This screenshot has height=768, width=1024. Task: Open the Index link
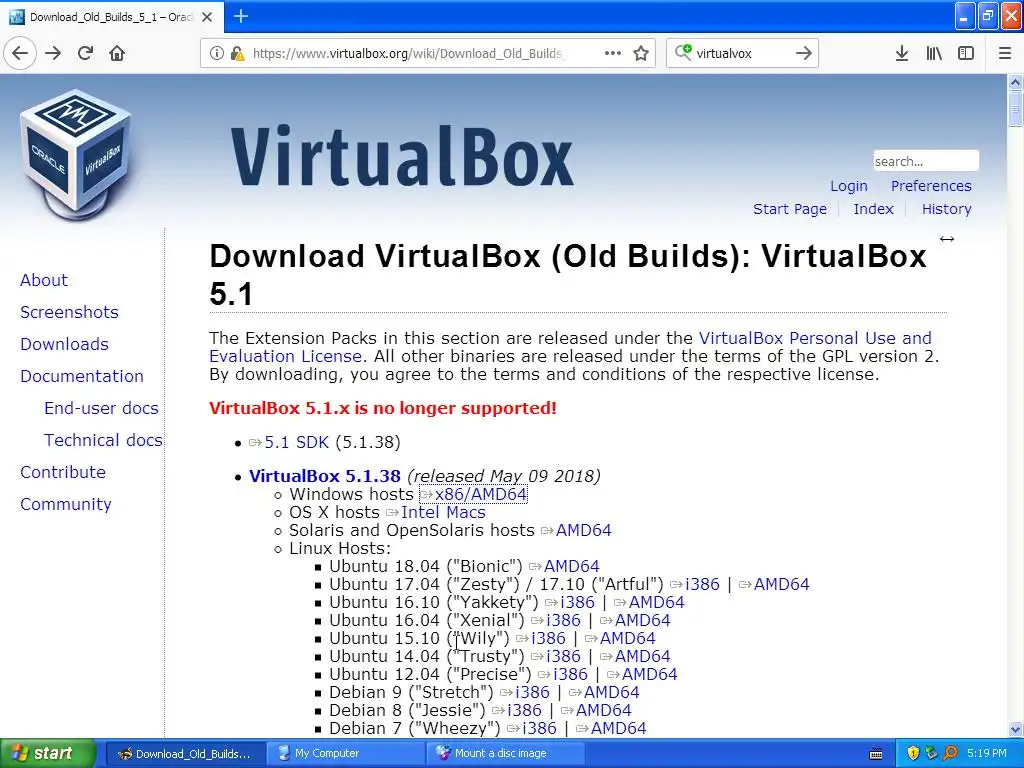point(873,209)
